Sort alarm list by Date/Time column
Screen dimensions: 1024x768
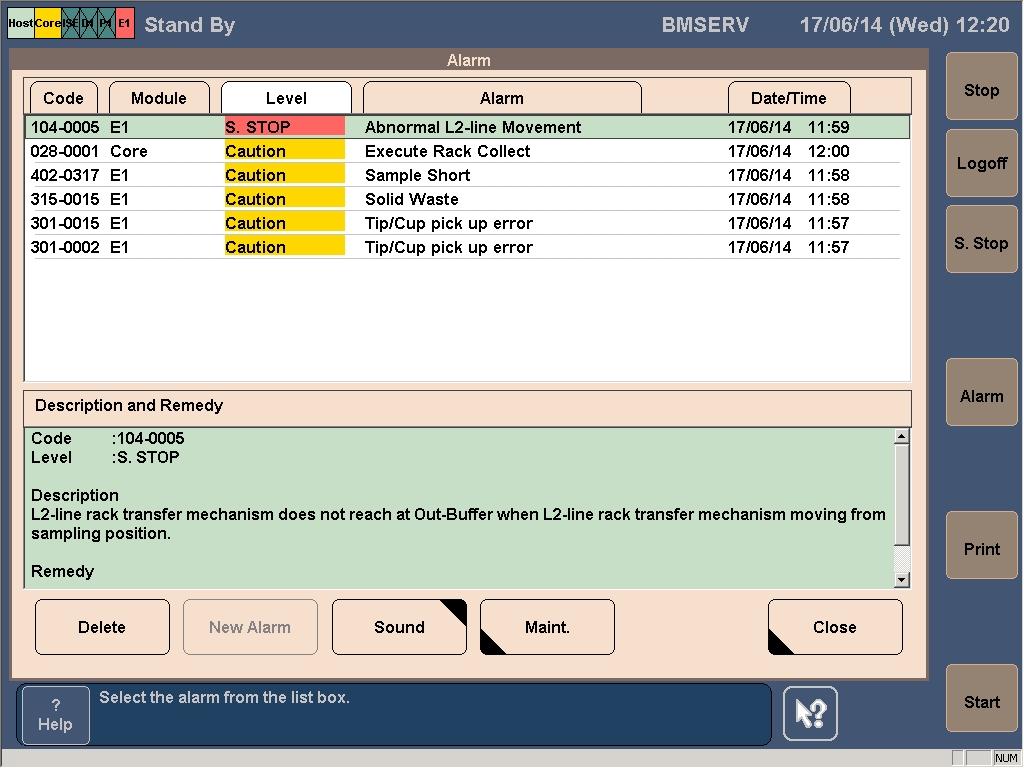[789, 98]
